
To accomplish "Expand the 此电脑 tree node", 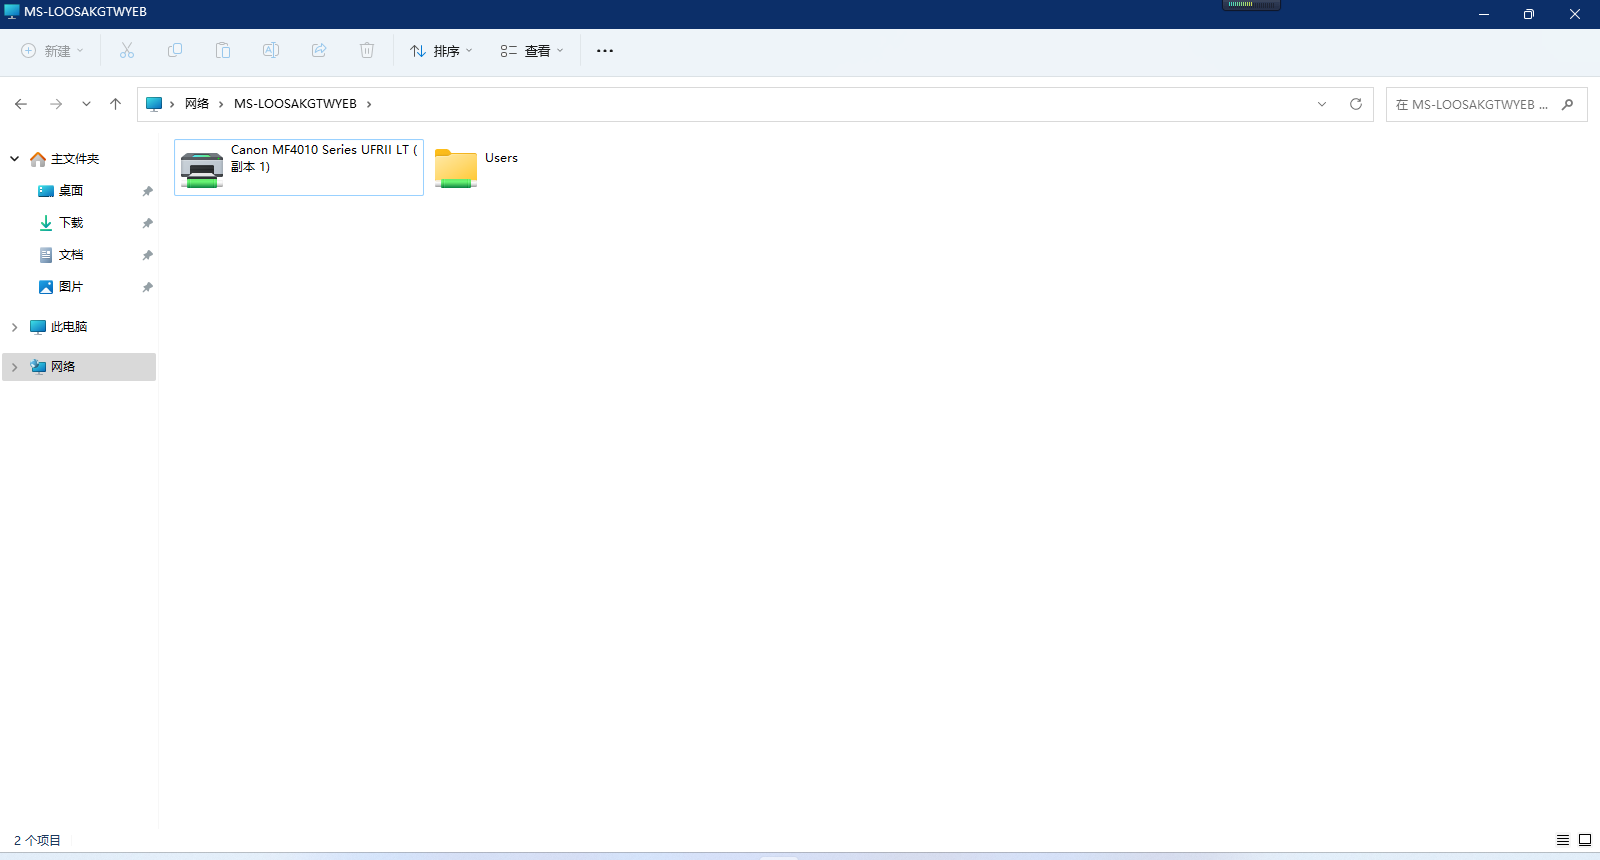I will (15, 327).
